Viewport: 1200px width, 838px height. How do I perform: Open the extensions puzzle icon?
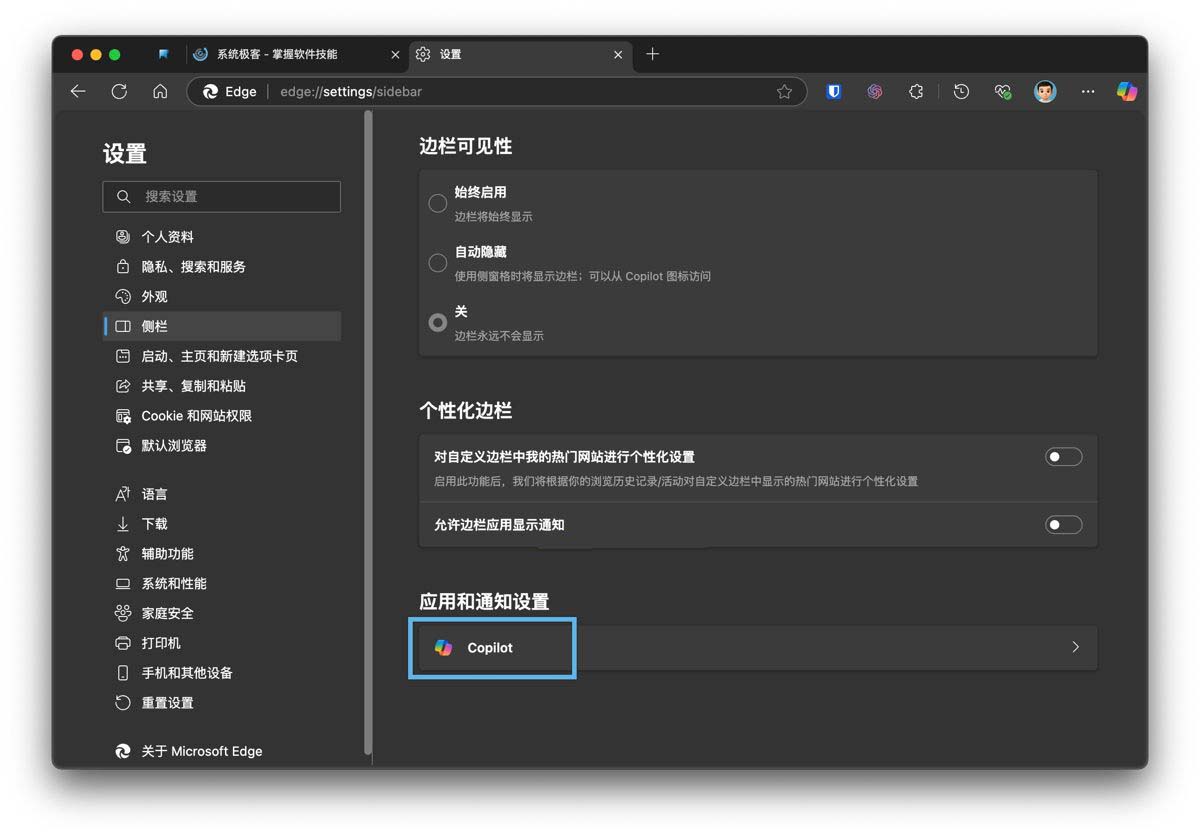click(916, 91)
